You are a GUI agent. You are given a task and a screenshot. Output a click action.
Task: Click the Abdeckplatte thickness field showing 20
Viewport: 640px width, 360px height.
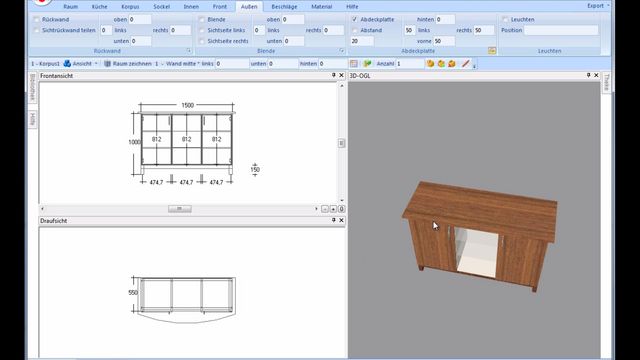point(362,41)
